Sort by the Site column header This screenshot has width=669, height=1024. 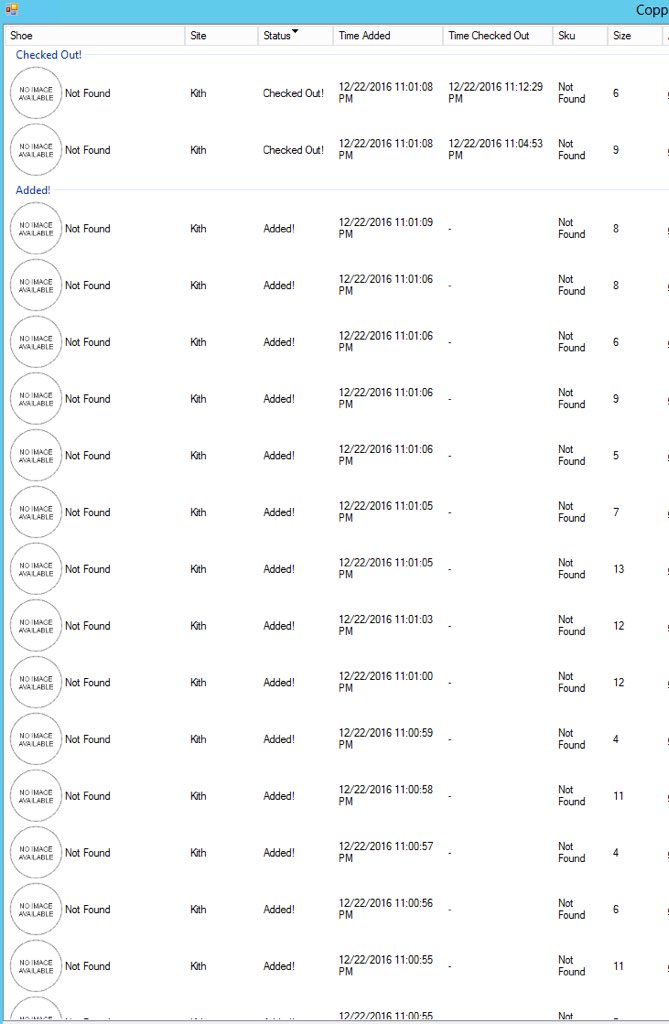tap(221, 36)
